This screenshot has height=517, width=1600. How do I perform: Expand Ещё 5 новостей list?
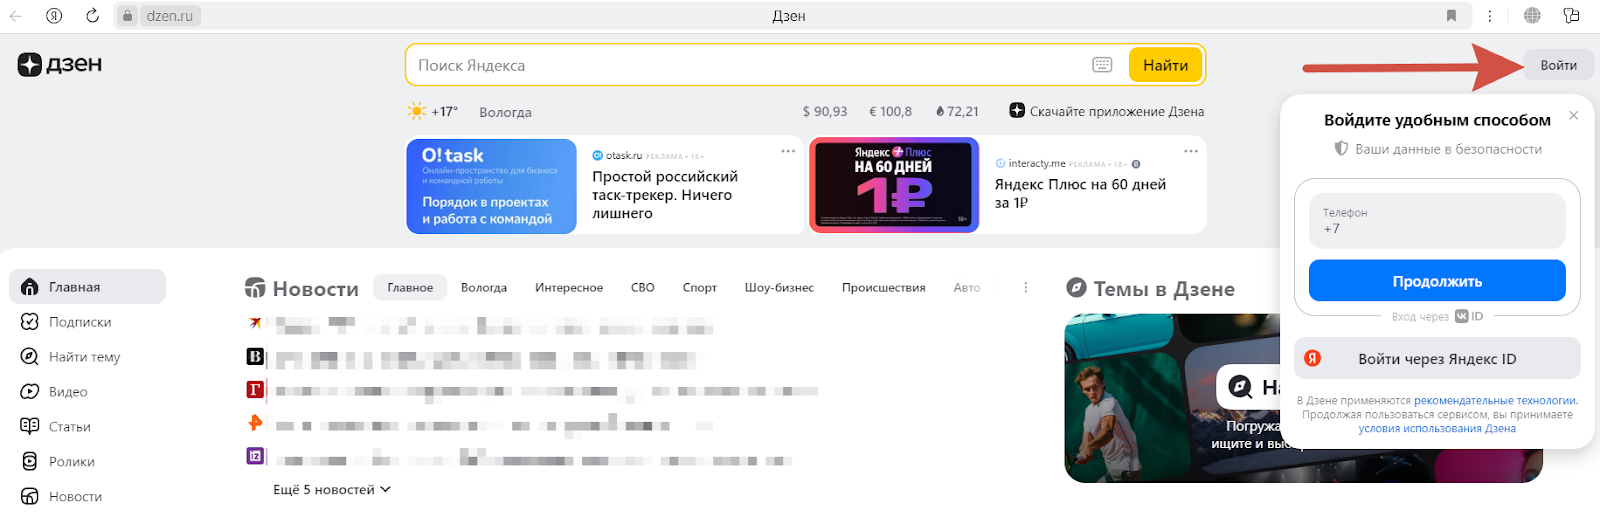coord(331,490)
